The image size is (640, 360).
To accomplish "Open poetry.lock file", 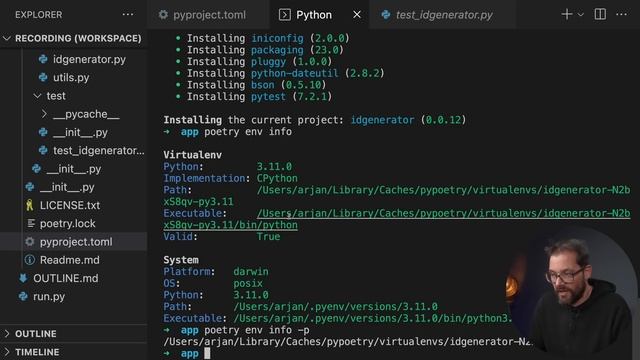I will tap(67, 224).
